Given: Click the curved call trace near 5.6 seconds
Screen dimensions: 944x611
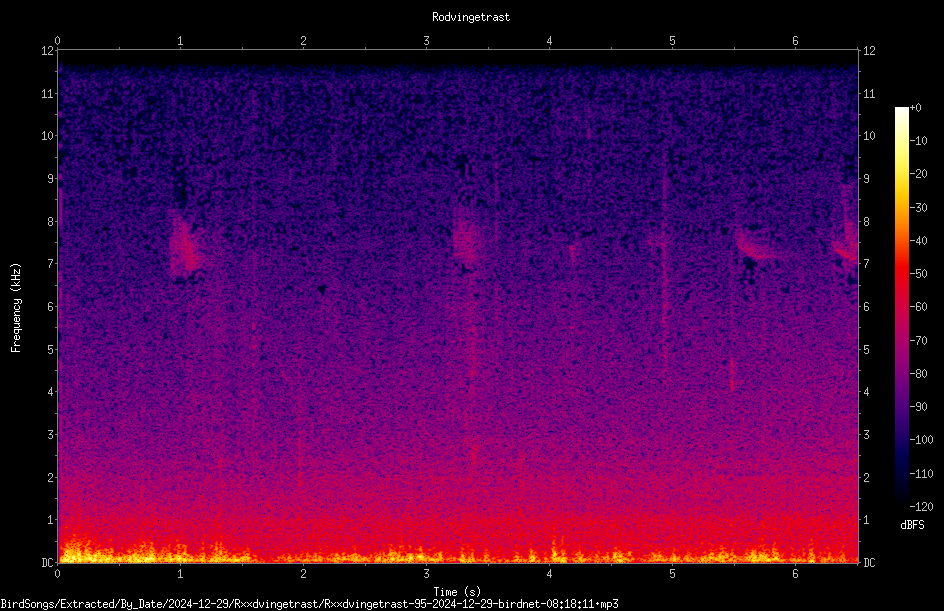Looking at the screenshot, I should coord(757,244).
